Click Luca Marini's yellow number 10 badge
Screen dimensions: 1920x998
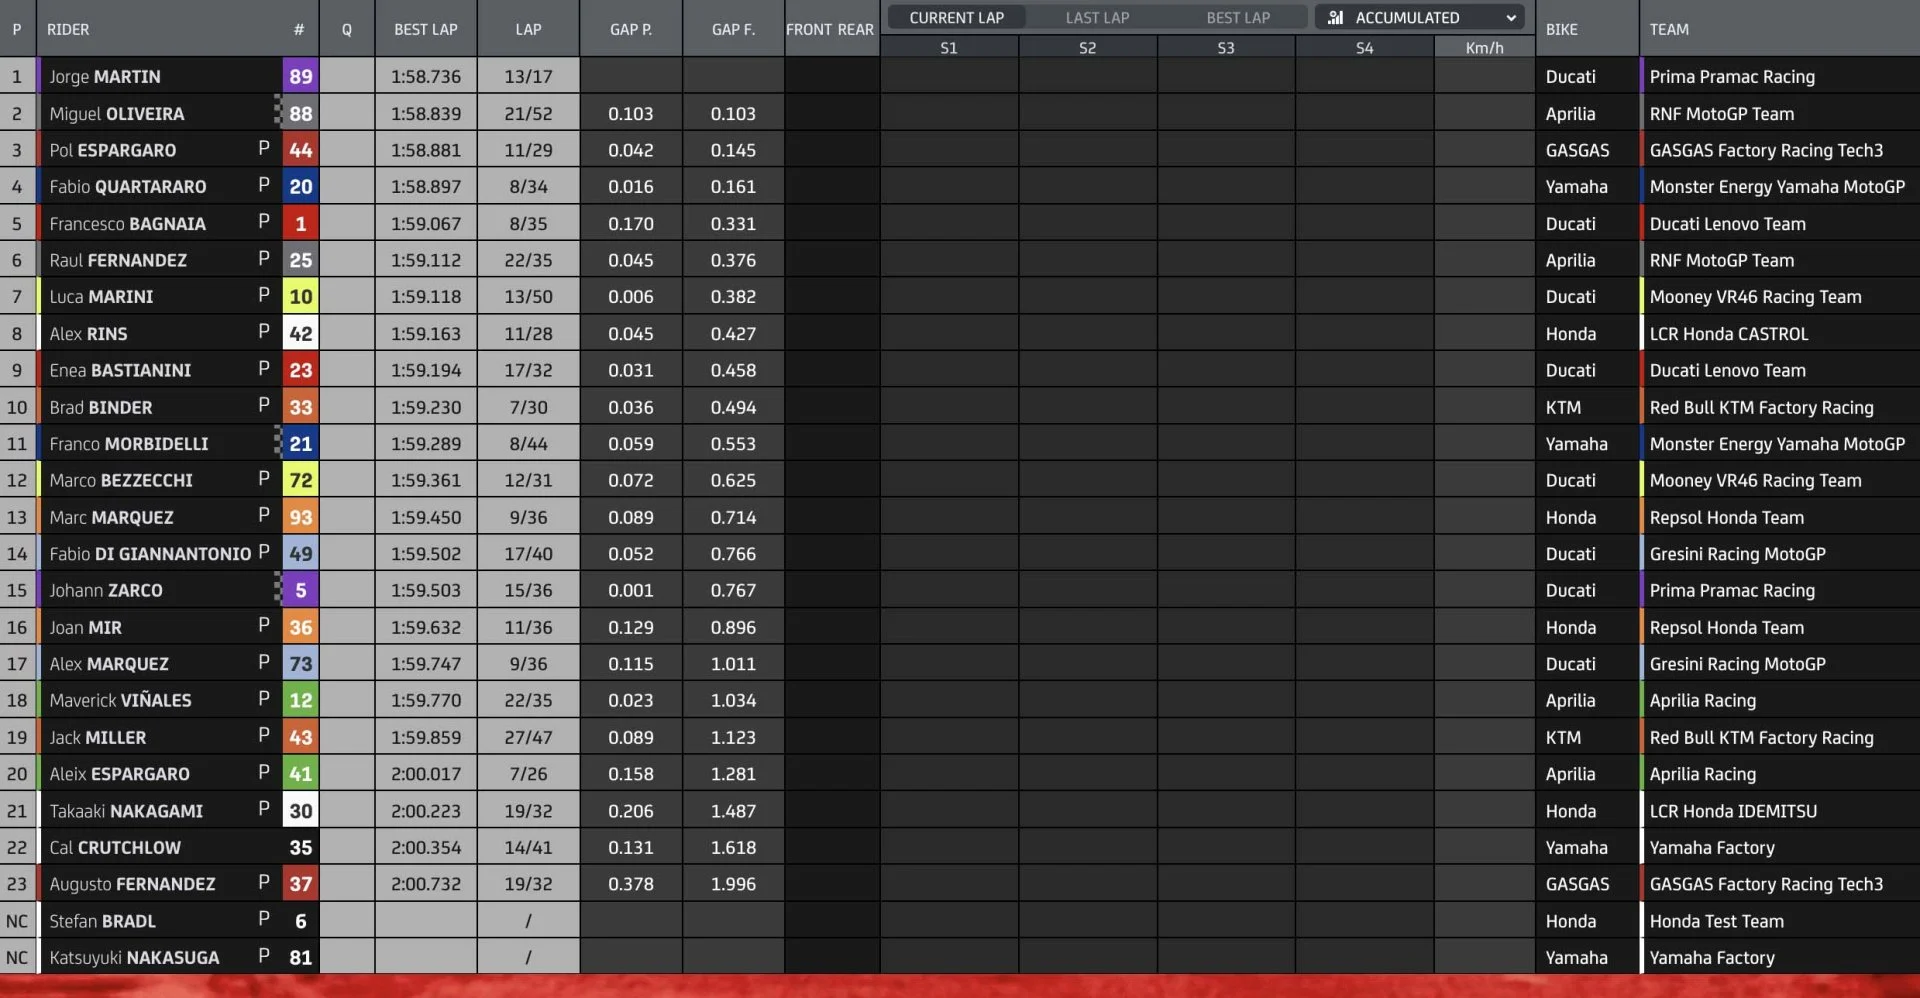coord(300,296)
